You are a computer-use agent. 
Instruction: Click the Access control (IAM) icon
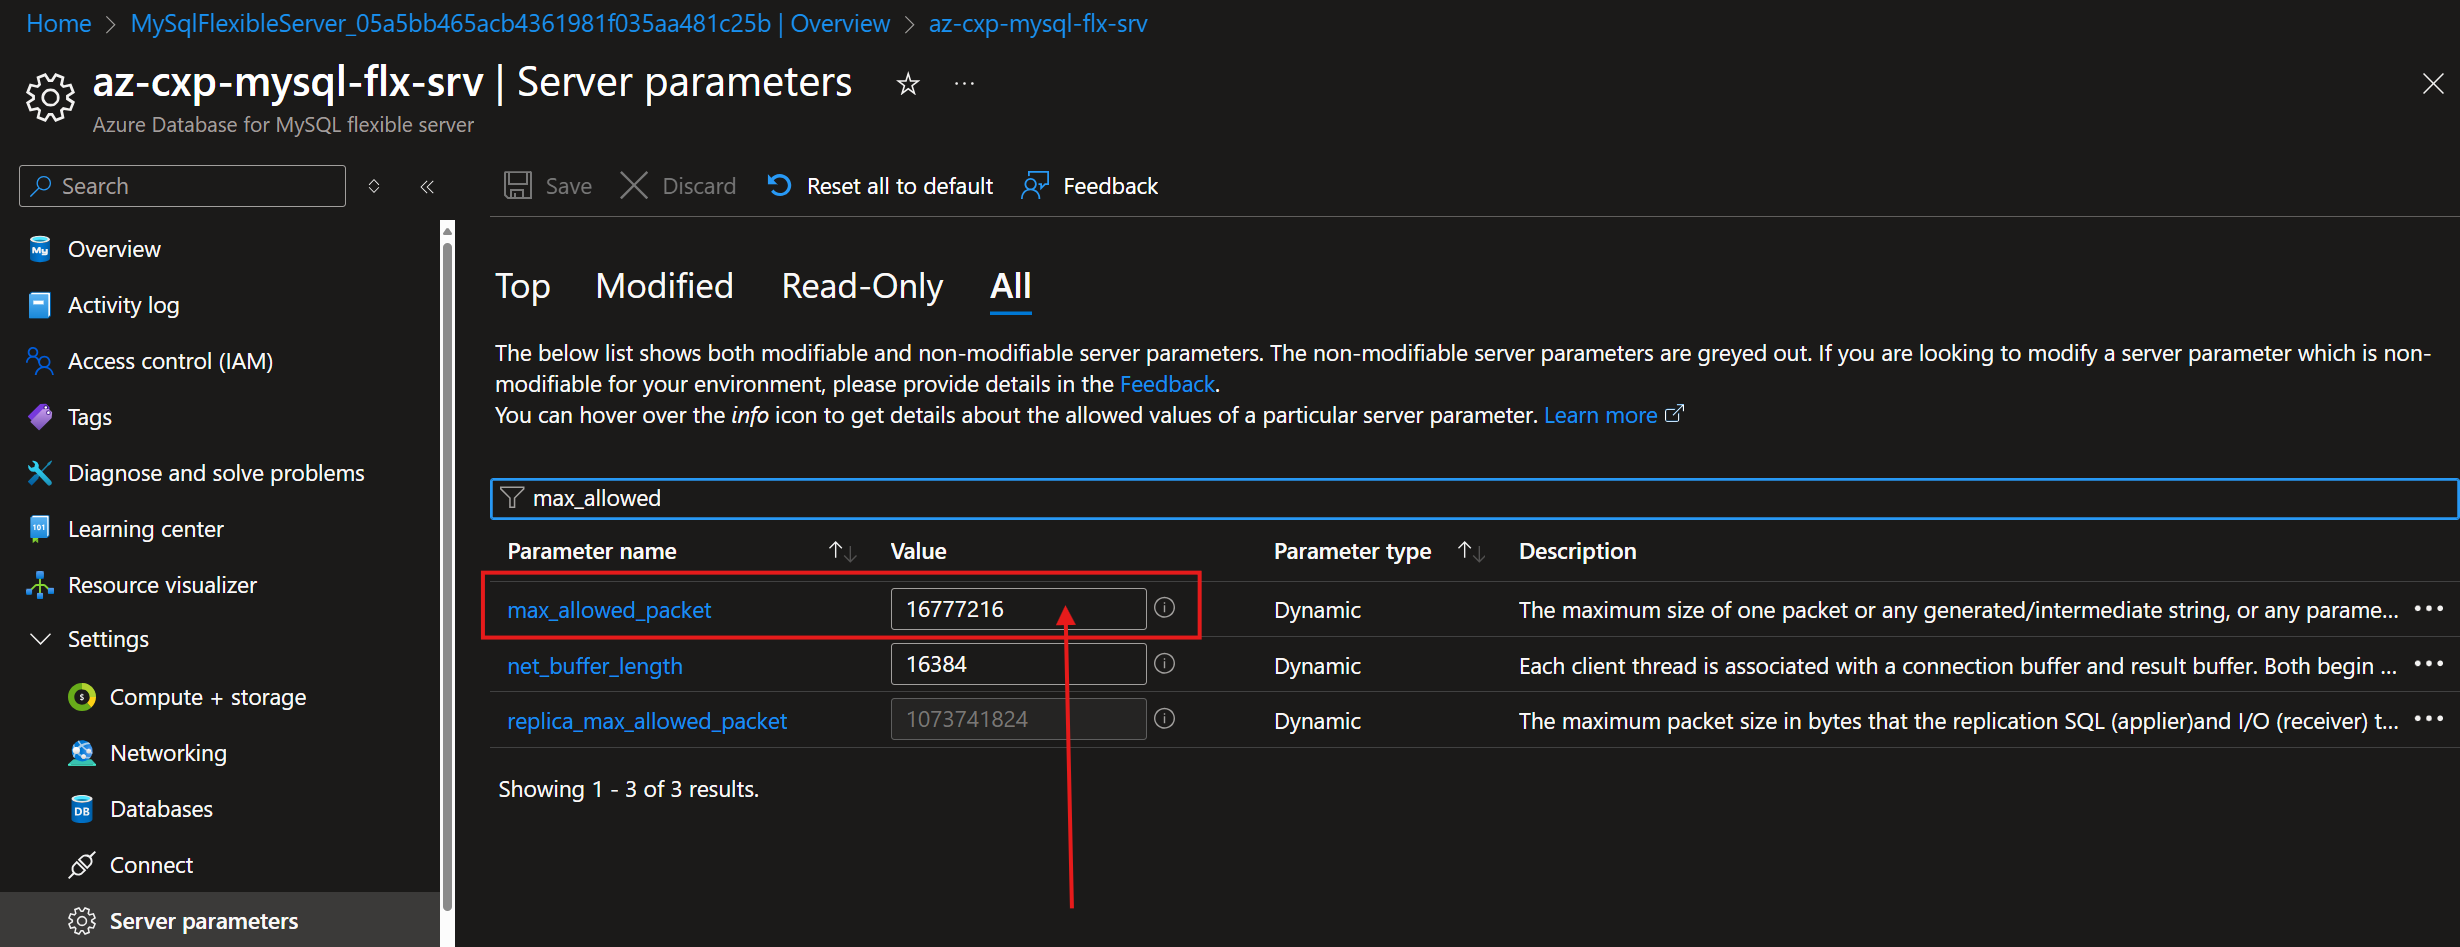40,361
